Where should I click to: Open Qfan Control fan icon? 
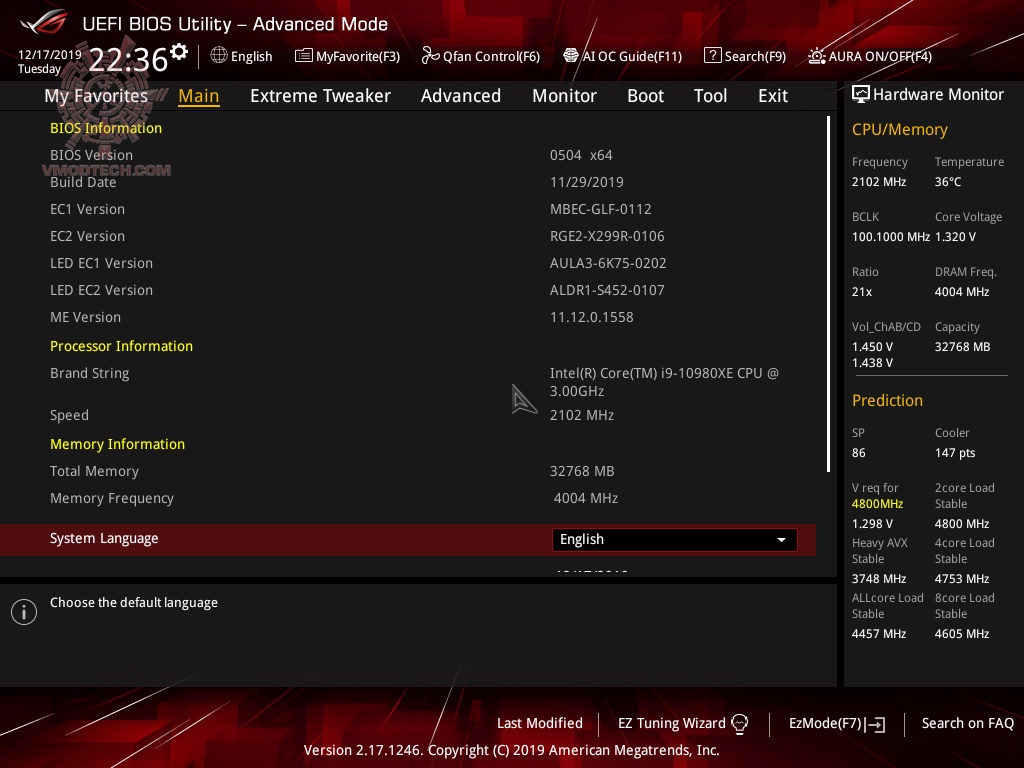click(430, 56)
